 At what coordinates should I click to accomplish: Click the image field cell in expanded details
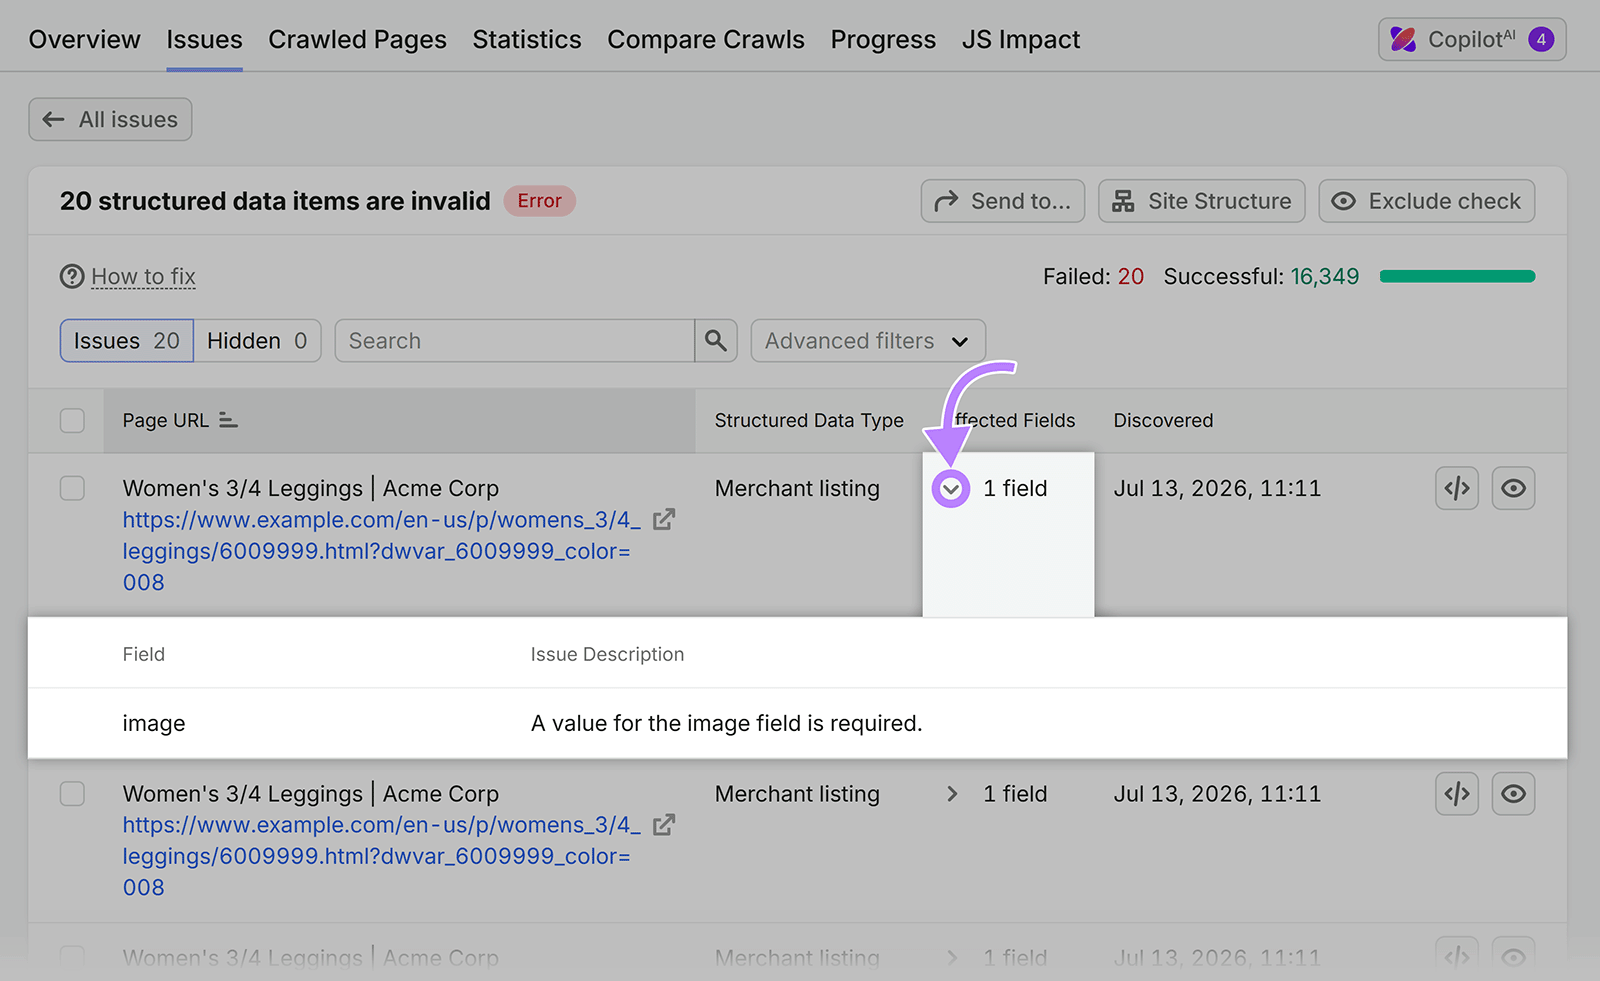154,723
